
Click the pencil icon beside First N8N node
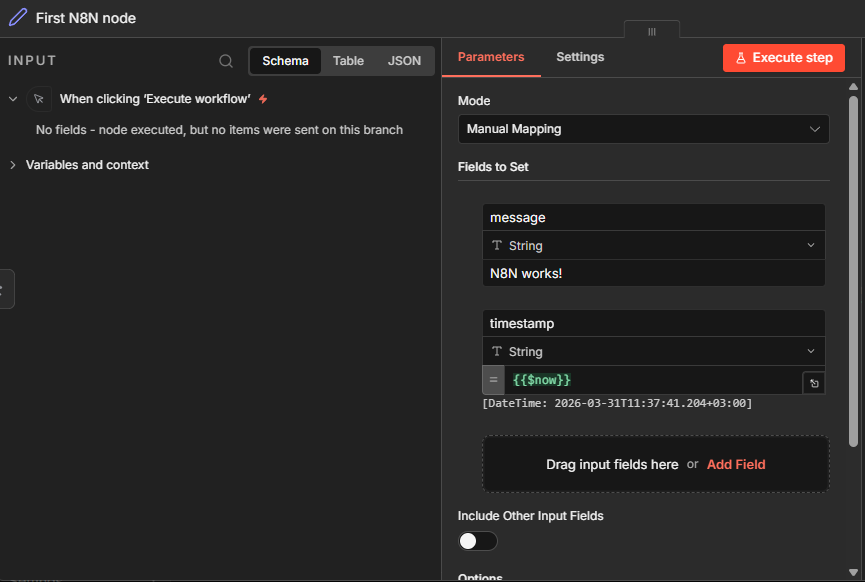18,18
